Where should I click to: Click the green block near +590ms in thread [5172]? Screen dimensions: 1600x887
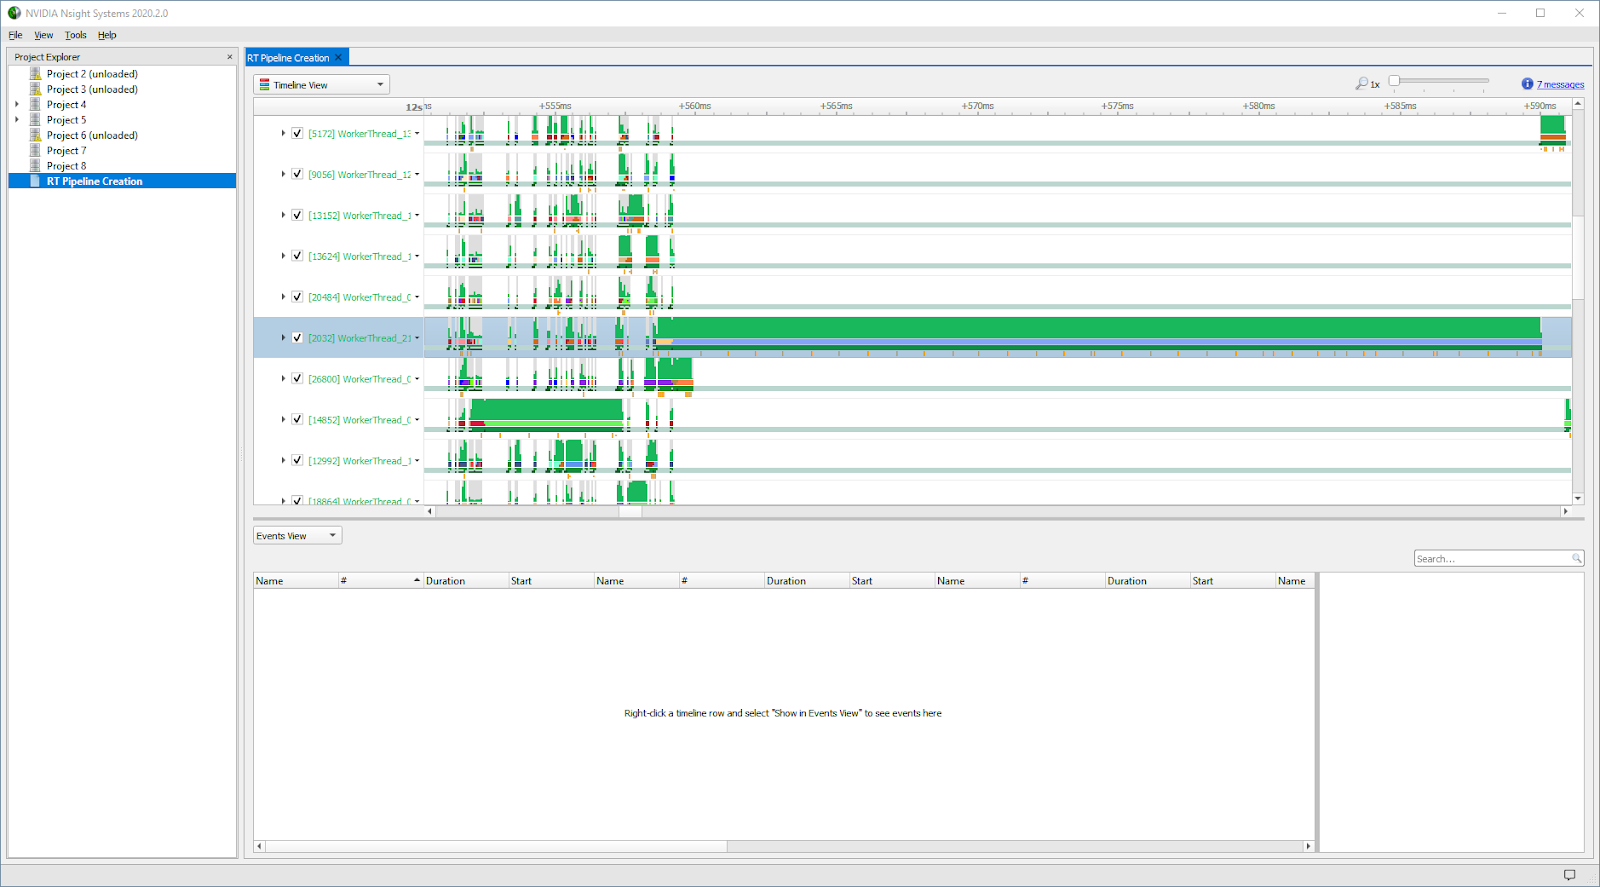point(1552,125)
